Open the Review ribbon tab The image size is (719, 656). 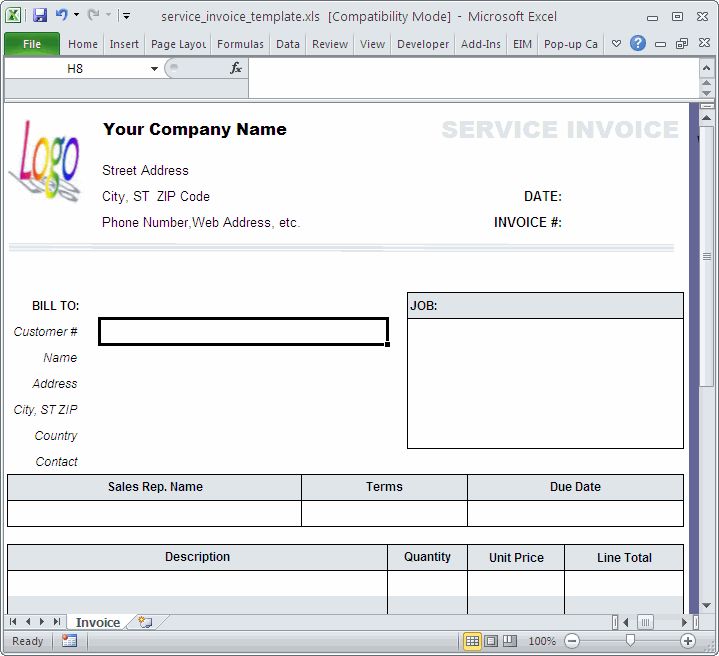[330, 44]
